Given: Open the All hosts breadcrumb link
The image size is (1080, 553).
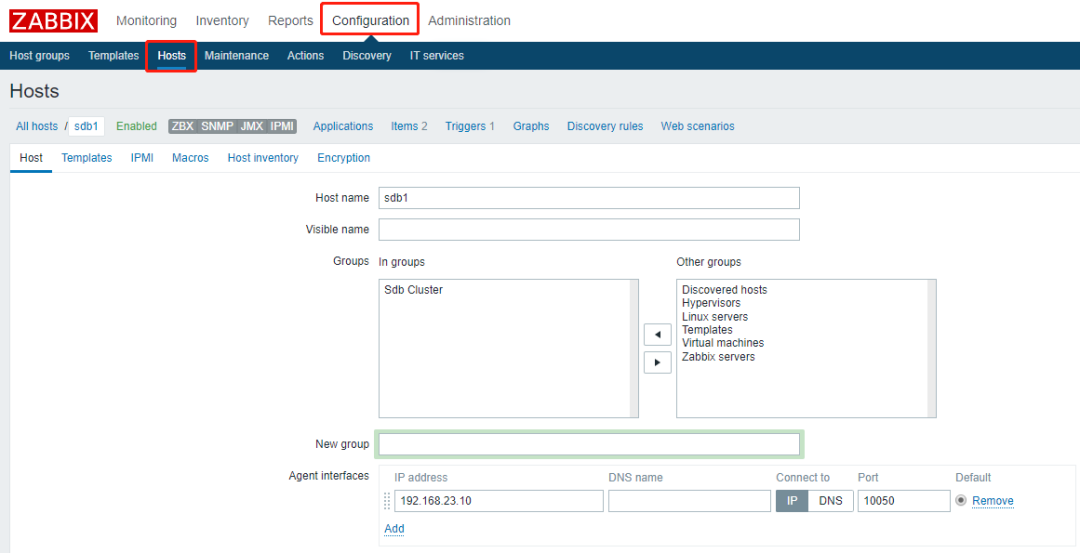Looking at the screenshot, I should pyautogui.click(x=37, y=126).
